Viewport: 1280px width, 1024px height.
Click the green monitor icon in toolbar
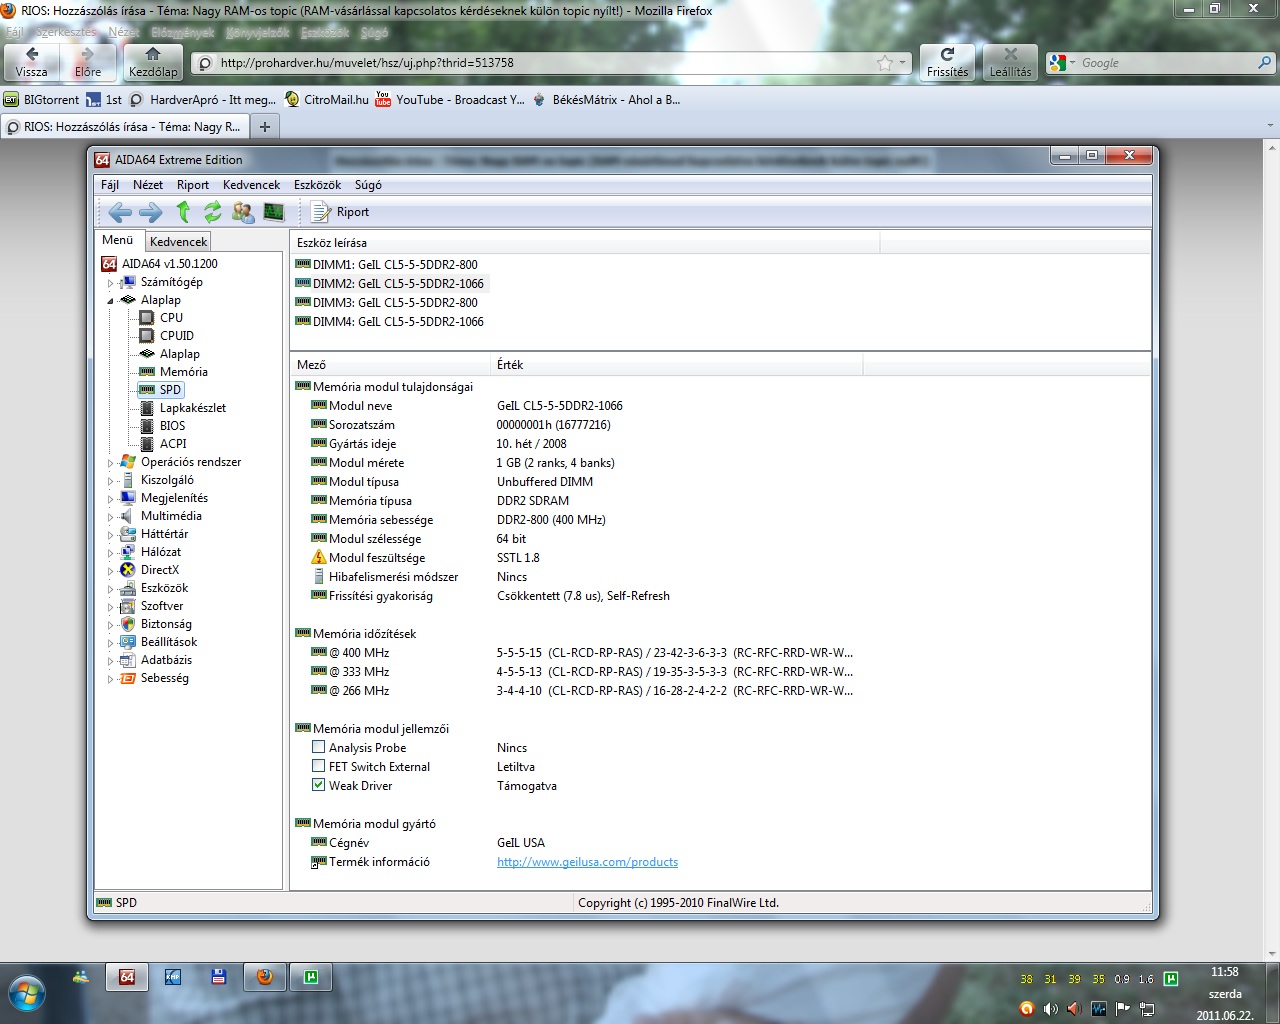273,212
